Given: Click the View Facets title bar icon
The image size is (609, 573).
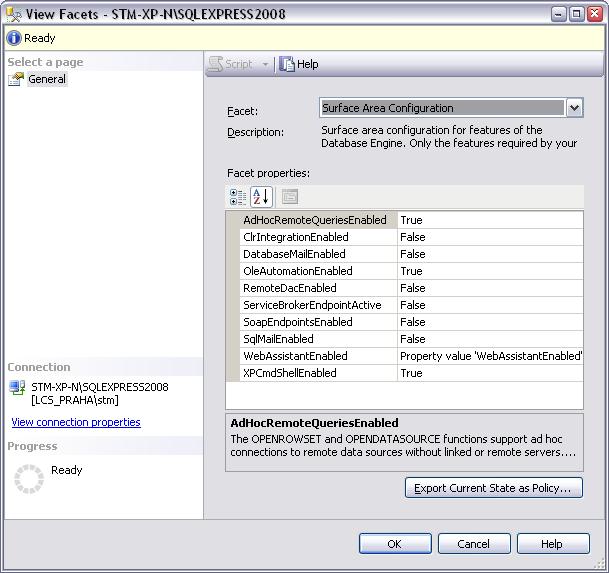Looking at the screenshot, I should [12, 14].
